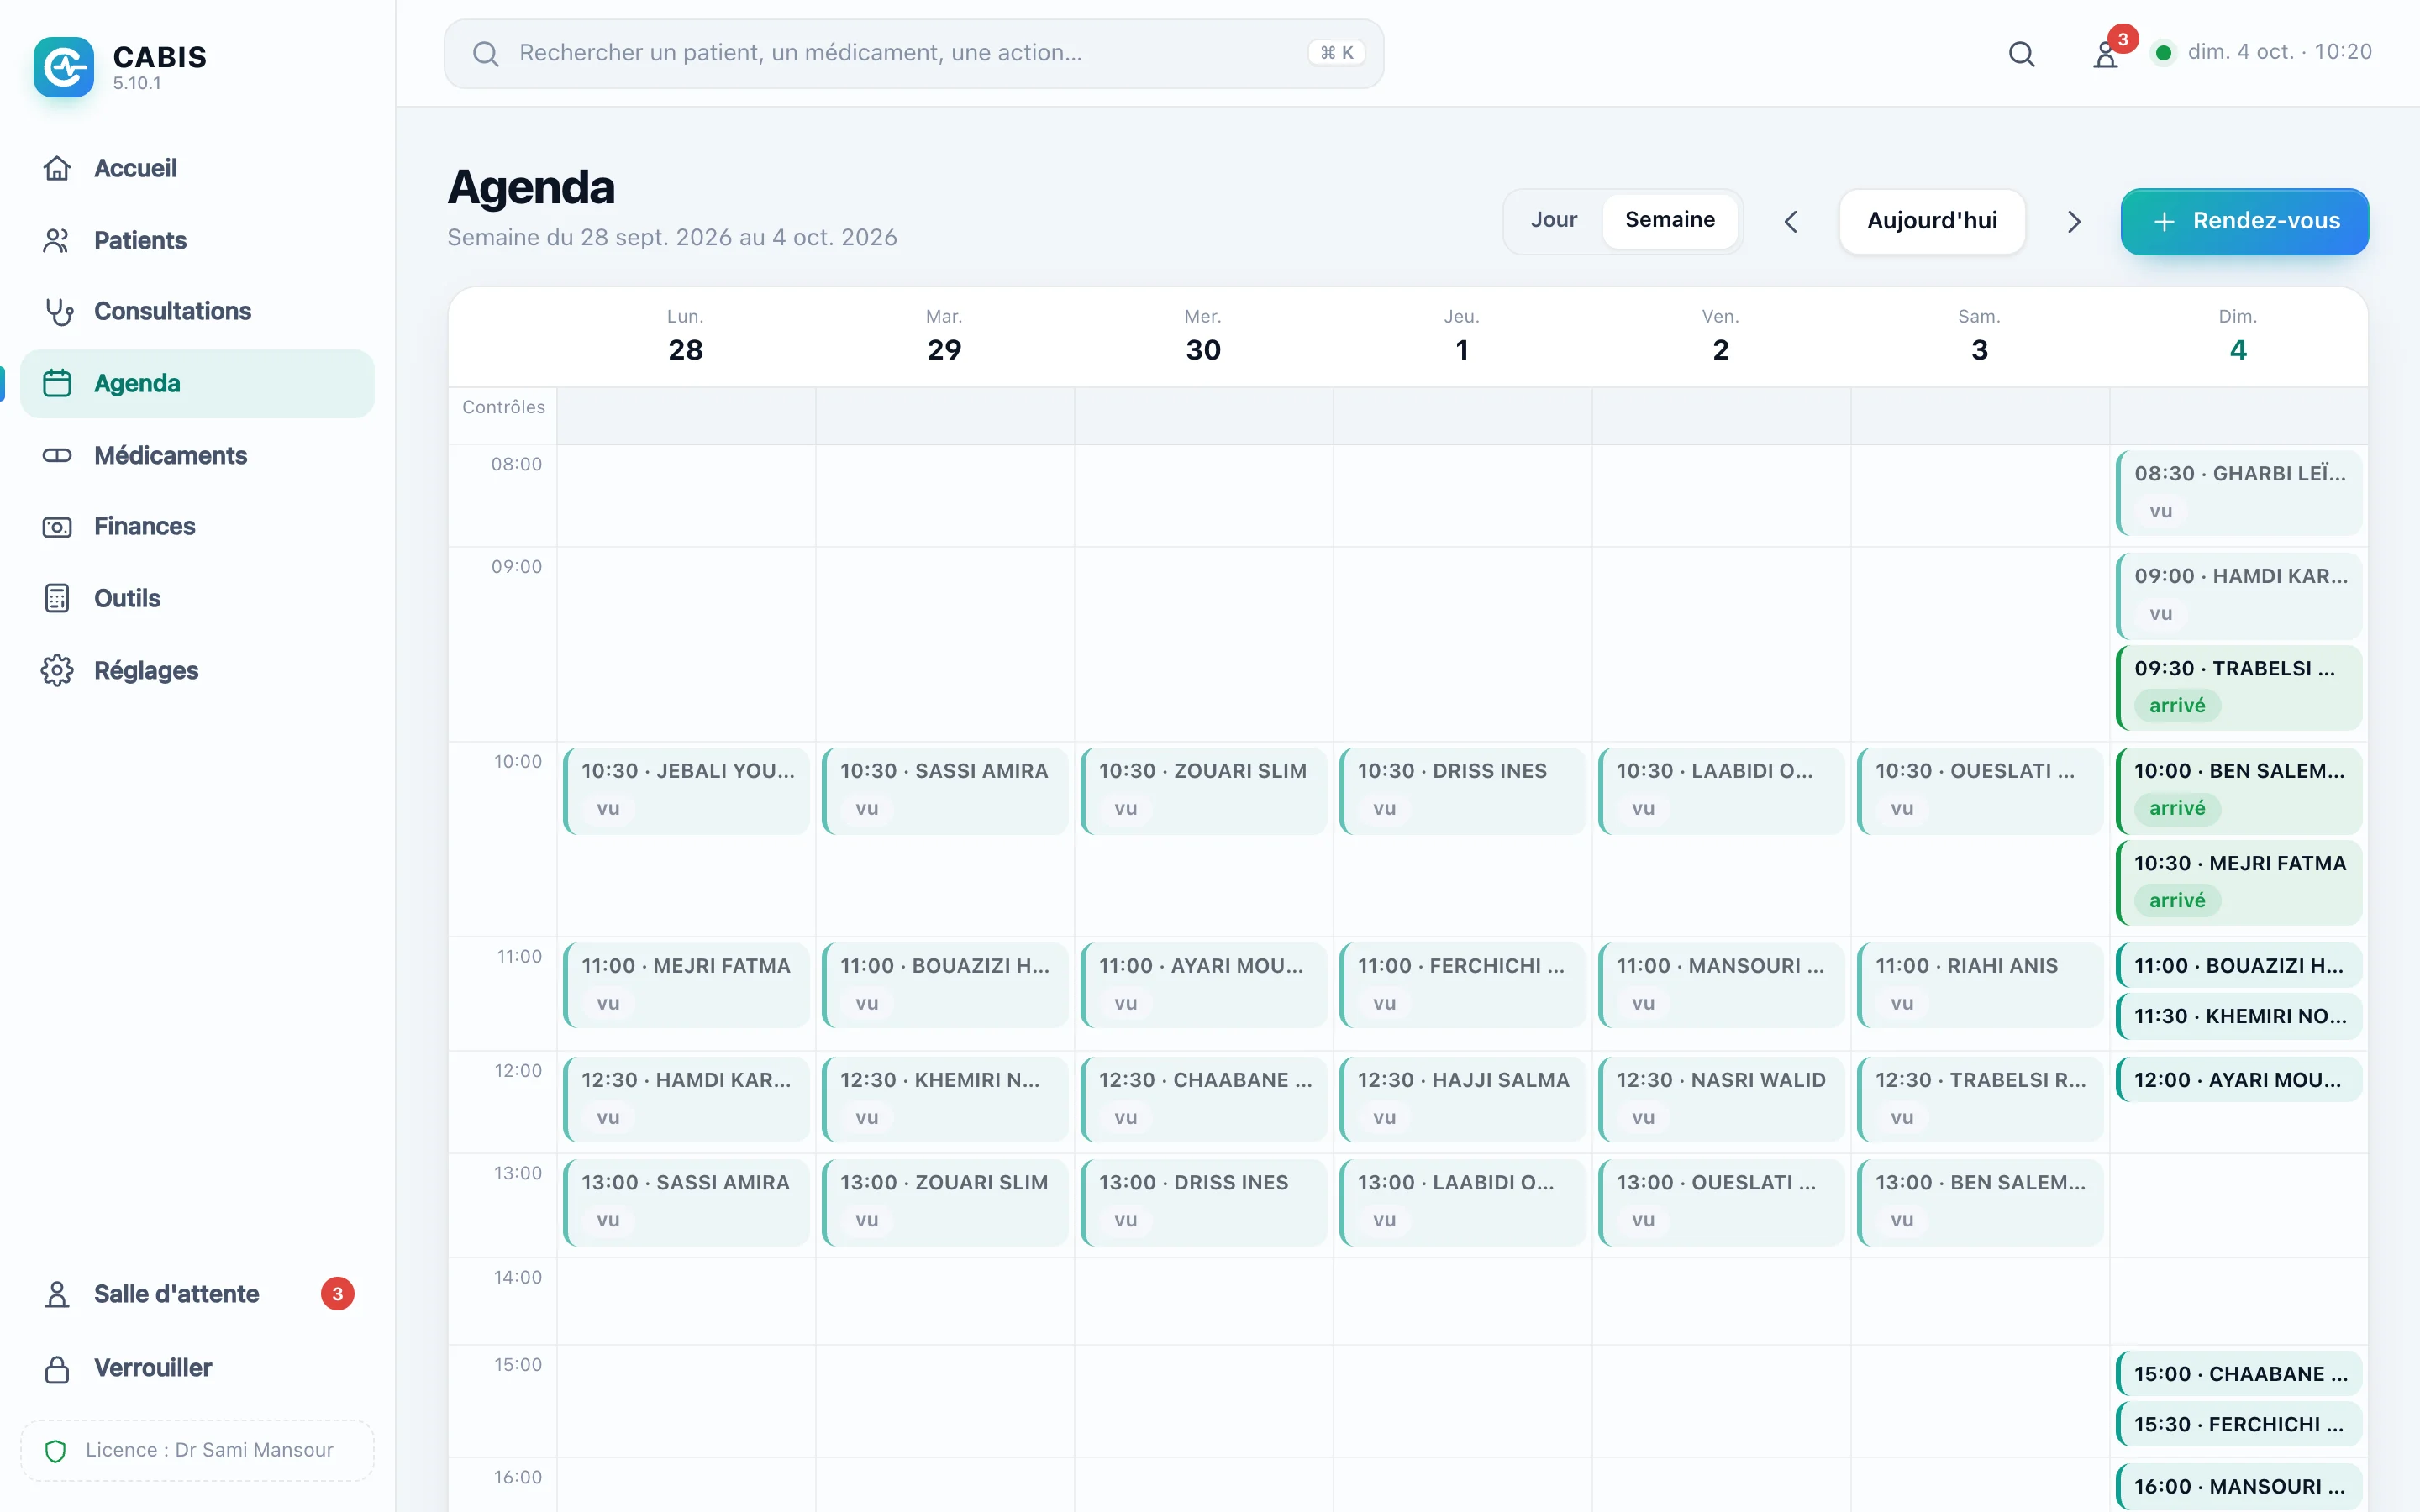2420x1512 pixels.
Task: Open Consultations stethoscope icon
Action: (57, 311)
